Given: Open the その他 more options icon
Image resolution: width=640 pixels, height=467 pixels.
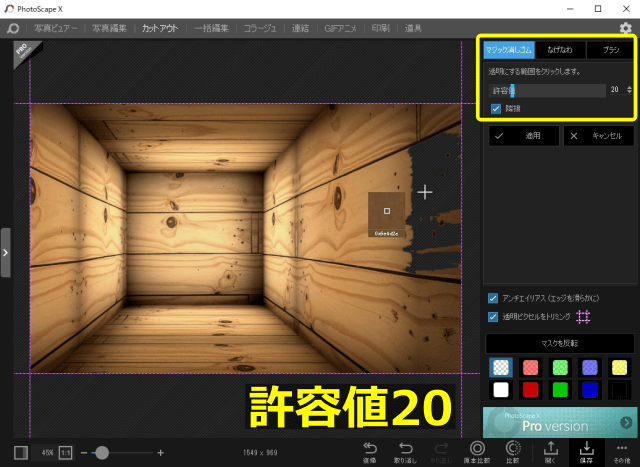Looking at the screenshot, I should click(622, 452).
